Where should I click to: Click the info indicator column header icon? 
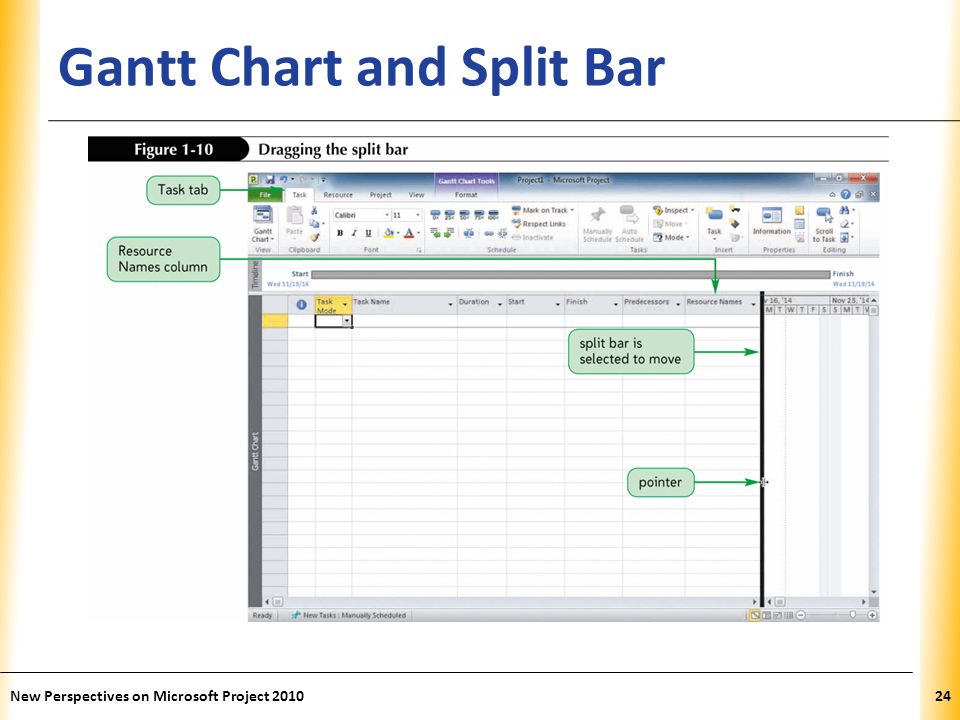tap(301, 304)
